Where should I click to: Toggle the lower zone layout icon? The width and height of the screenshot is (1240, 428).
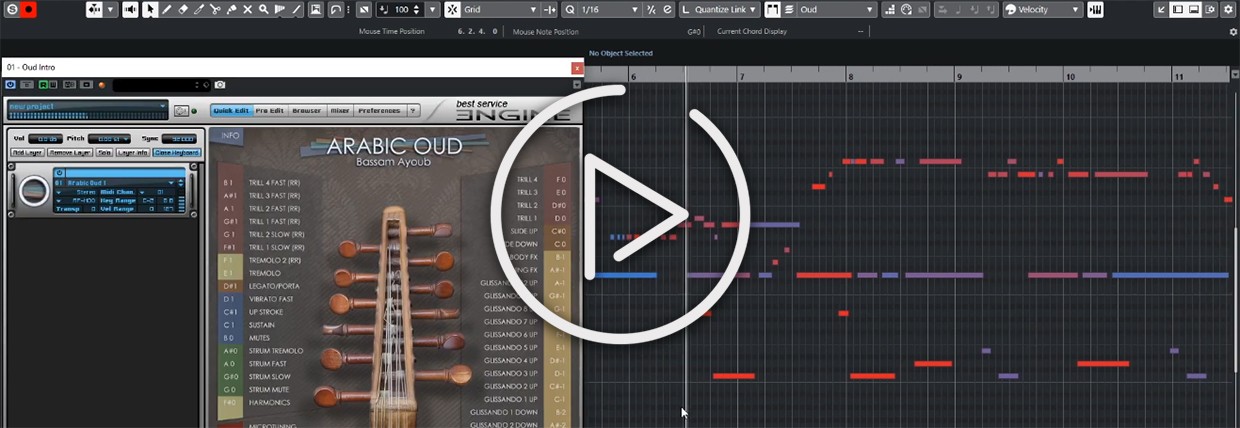pos(1194,9)
